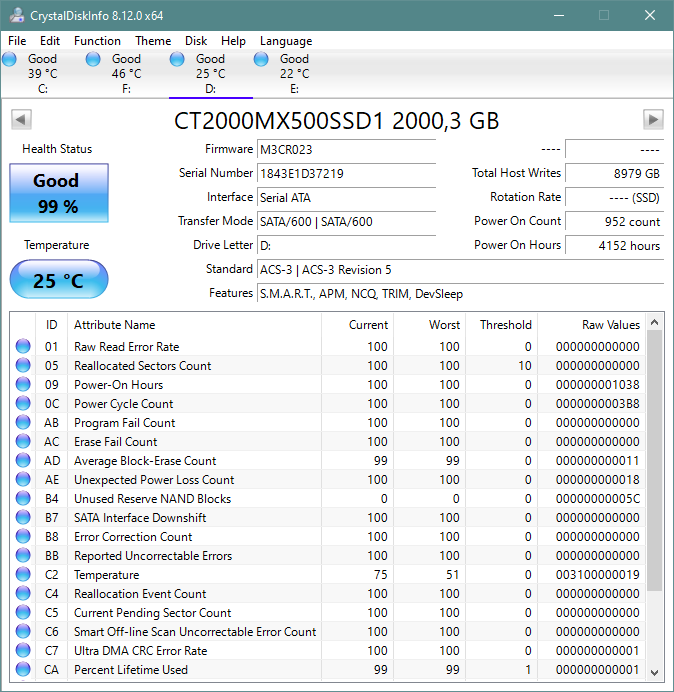Click the Serial Number field 1843E1D37219

click(x=346, y=173)
